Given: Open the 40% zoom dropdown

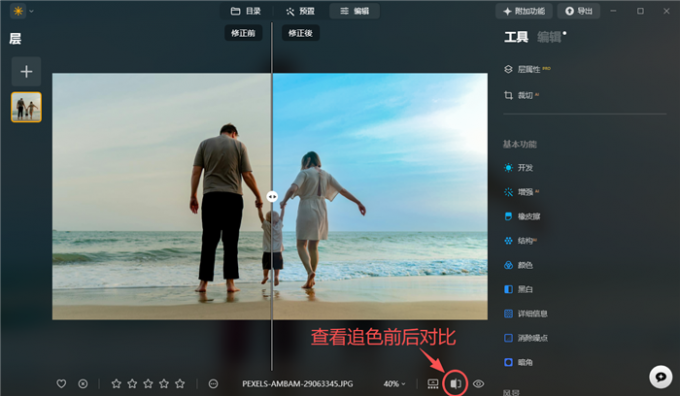Looking at the screenshot, I should pyautogui.click(x=394, y=384).
